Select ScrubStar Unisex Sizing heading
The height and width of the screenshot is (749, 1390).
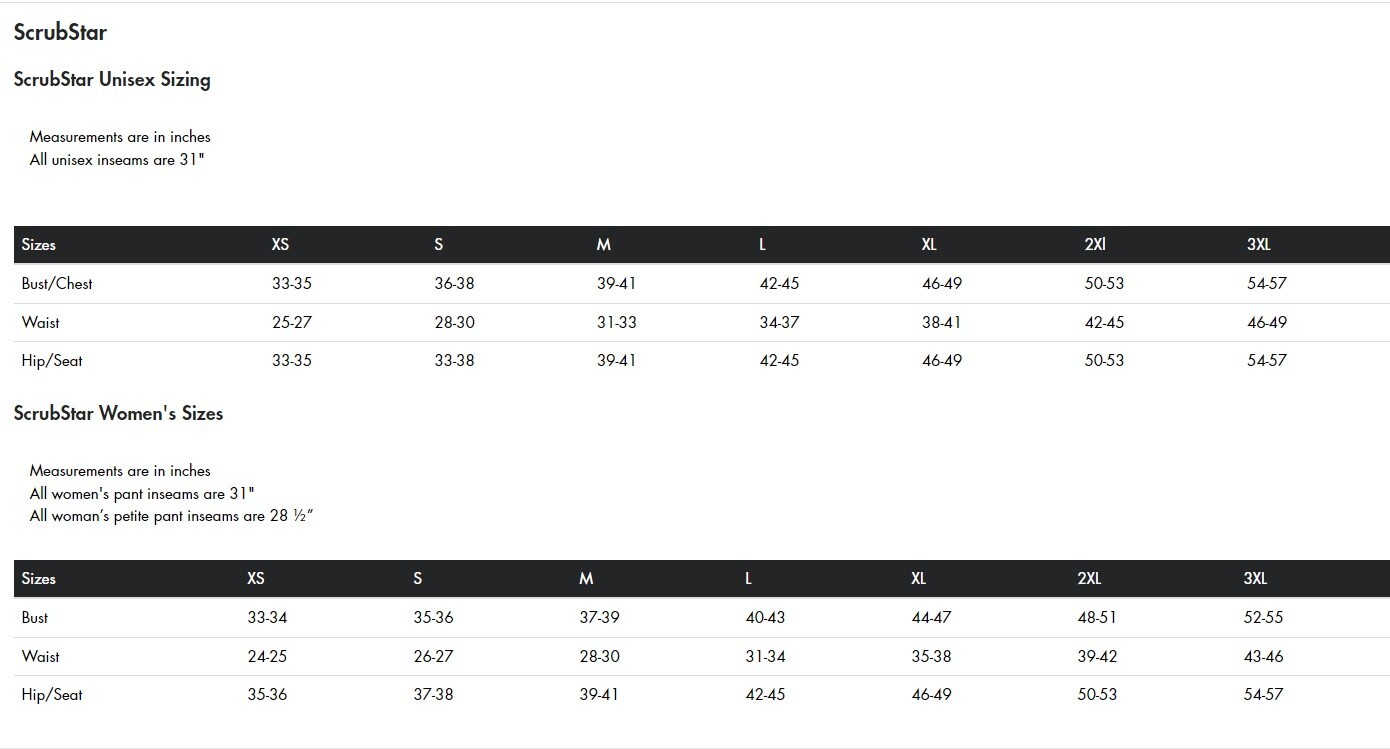(x=112, y=80)
